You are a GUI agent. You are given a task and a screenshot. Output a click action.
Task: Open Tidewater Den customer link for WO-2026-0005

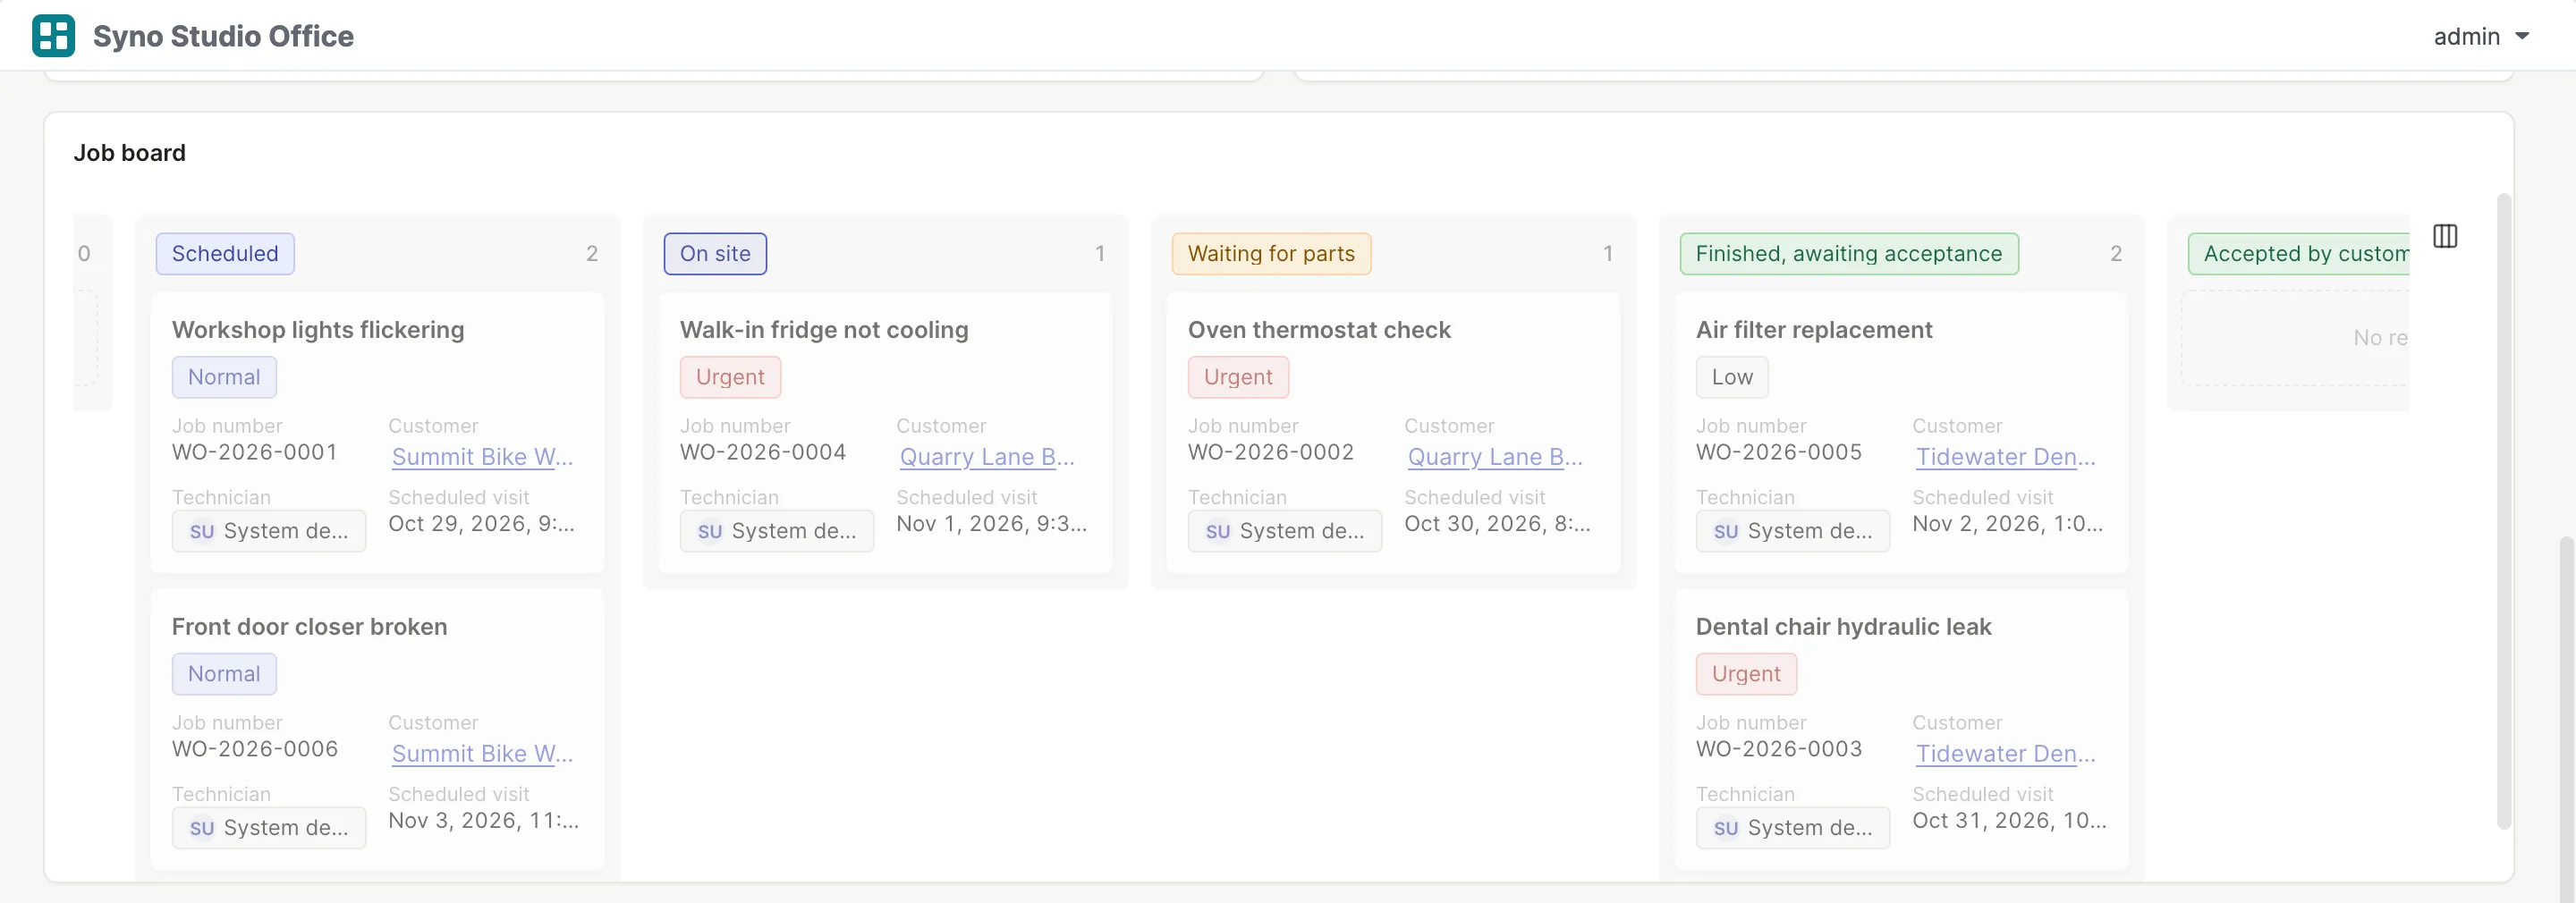[2005, 457]
